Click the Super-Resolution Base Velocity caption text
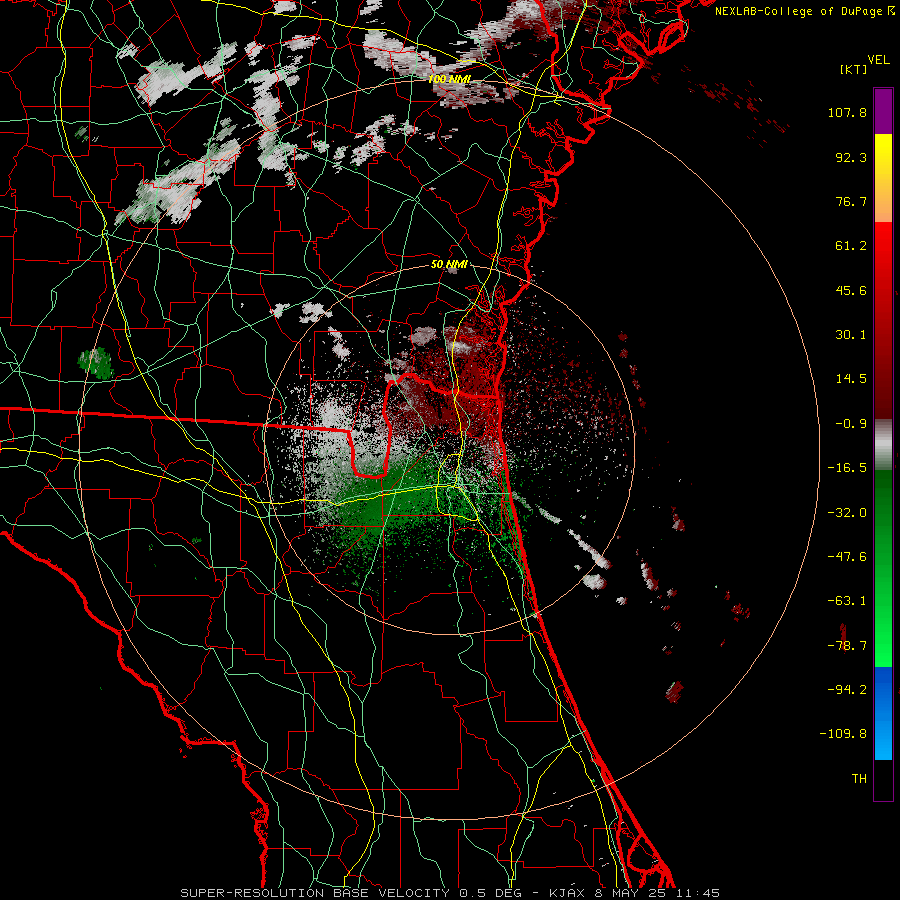The image size is (900, 900). click(x=449, y=893)
